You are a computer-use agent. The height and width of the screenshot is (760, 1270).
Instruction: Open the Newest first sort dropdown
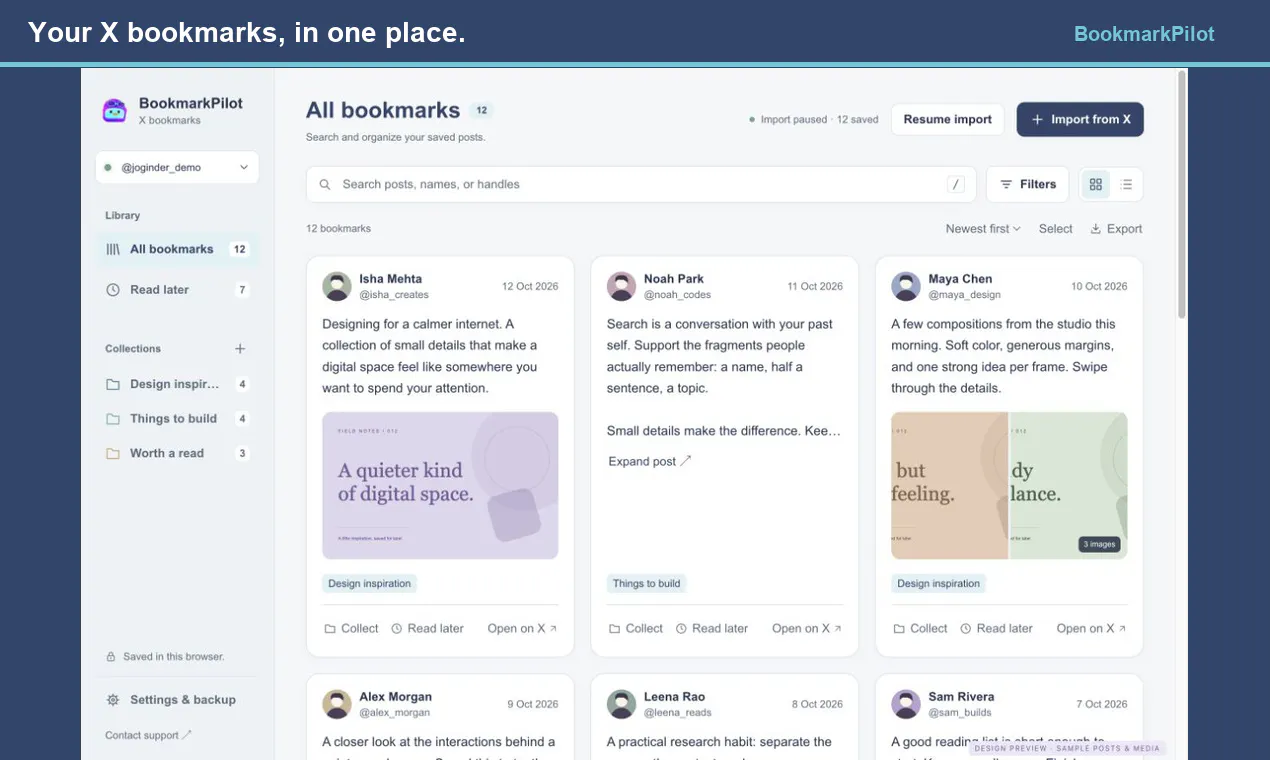click(x=983, y=229)
